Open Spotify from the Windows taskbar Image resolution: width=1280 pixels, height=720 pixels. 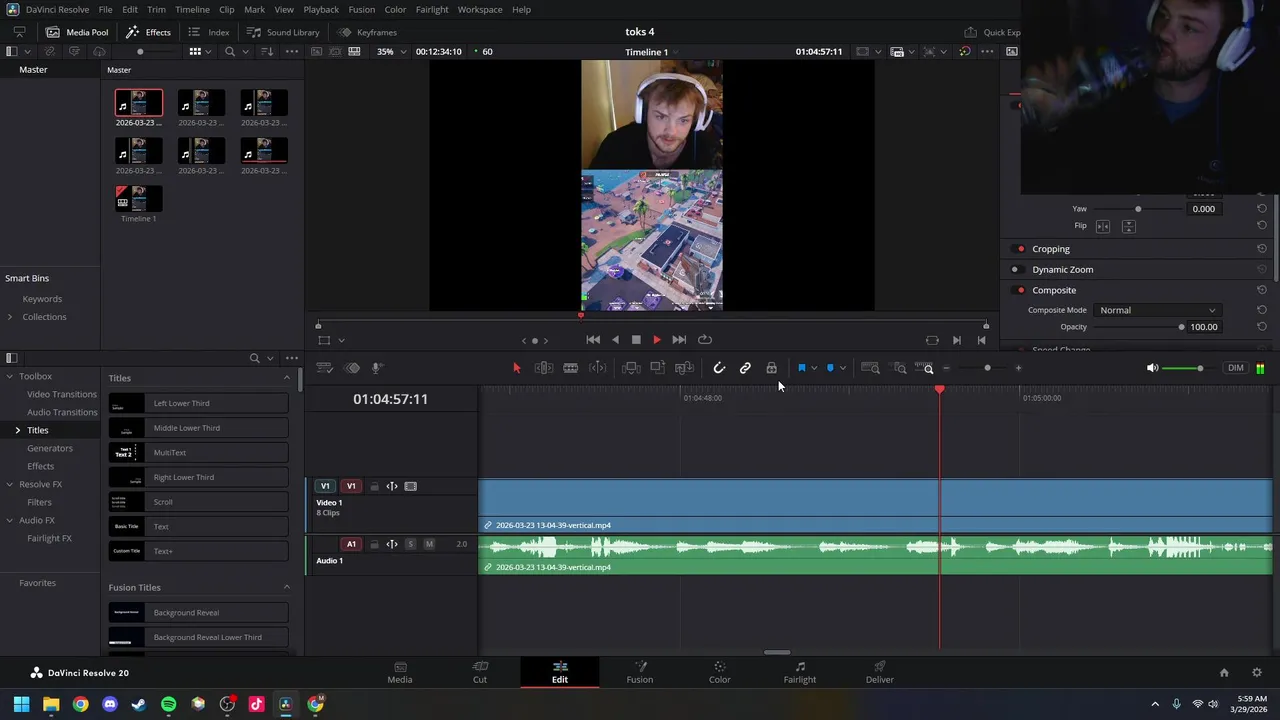168,704
